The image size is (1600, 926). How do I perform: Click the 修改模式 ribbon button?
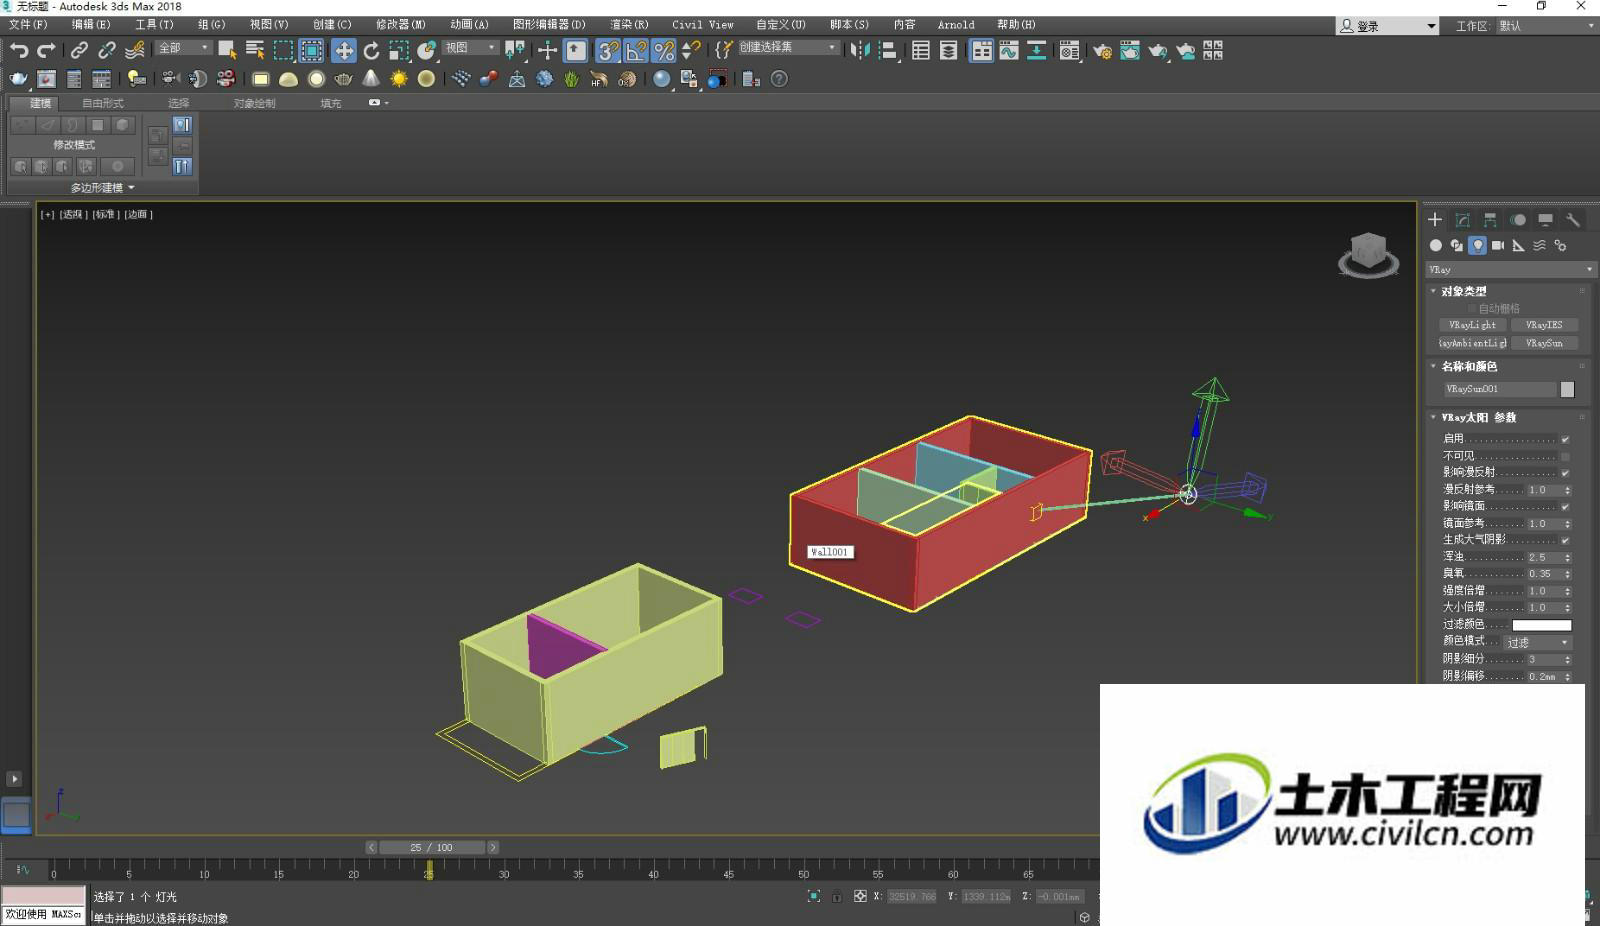click(x=74, y=145)
